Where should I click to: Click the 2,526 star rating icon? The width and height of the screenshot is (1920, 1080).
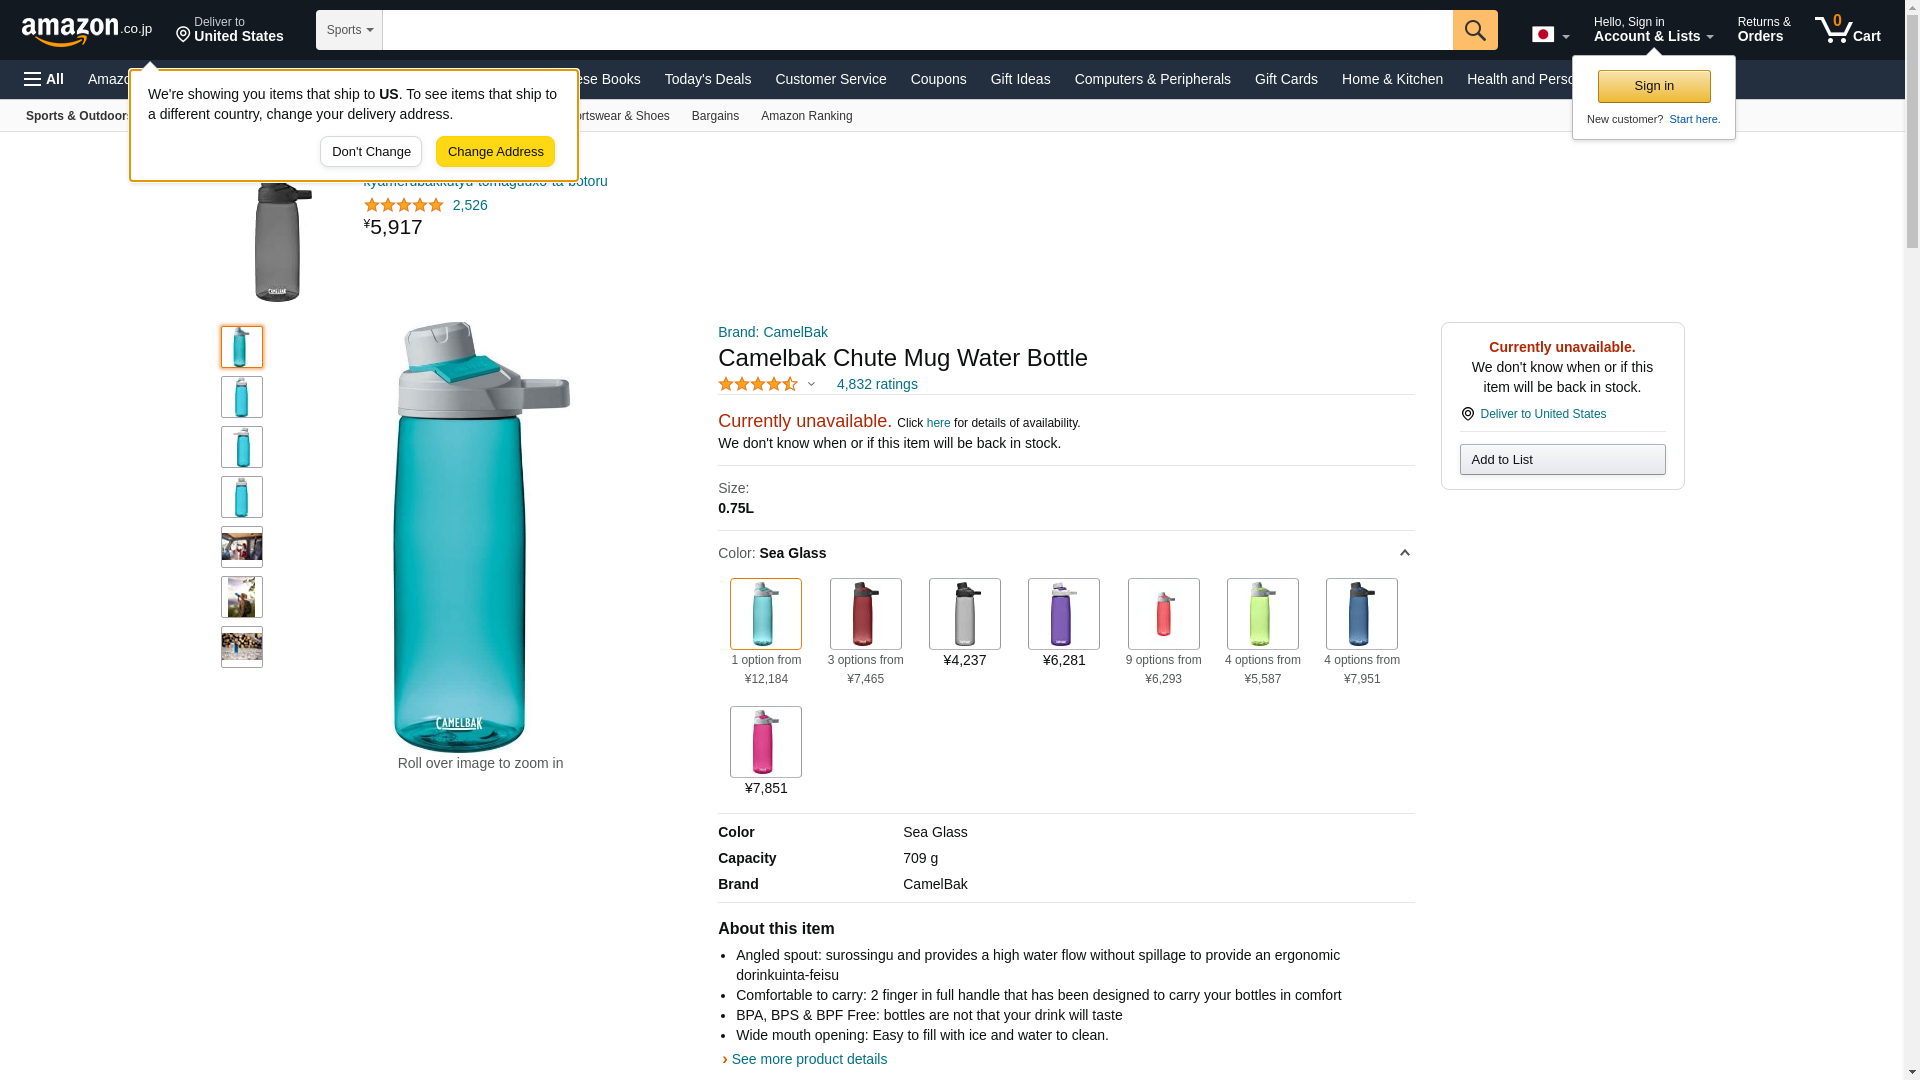pos(403,205)
